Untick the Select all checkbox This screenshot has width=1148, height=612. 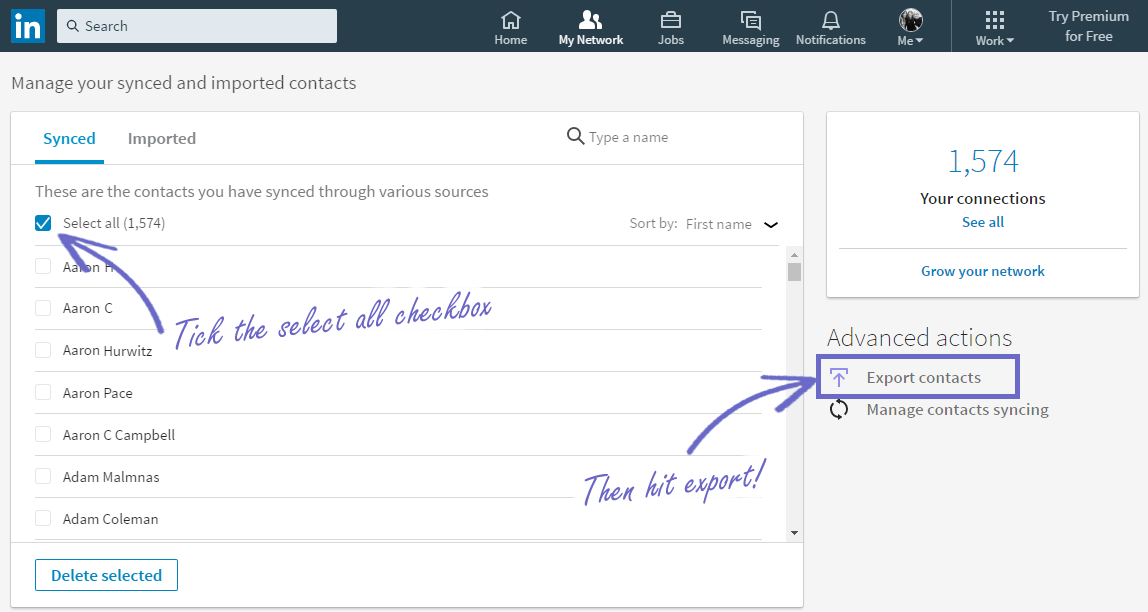point(42,222)
